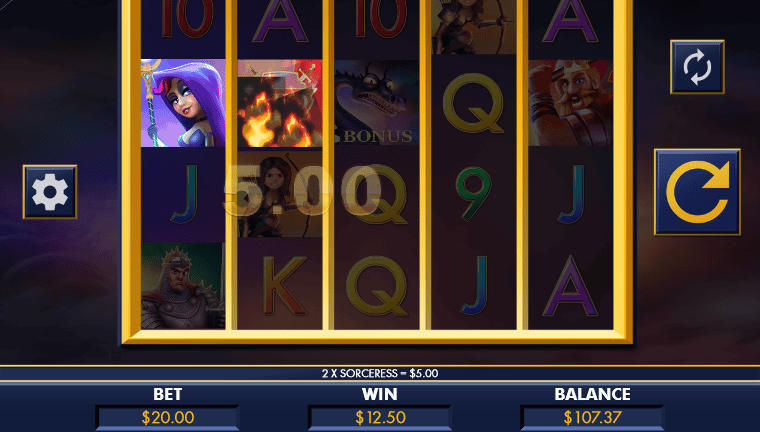
Task: Select the bottom Q in third reel
Action: point(377,286)
